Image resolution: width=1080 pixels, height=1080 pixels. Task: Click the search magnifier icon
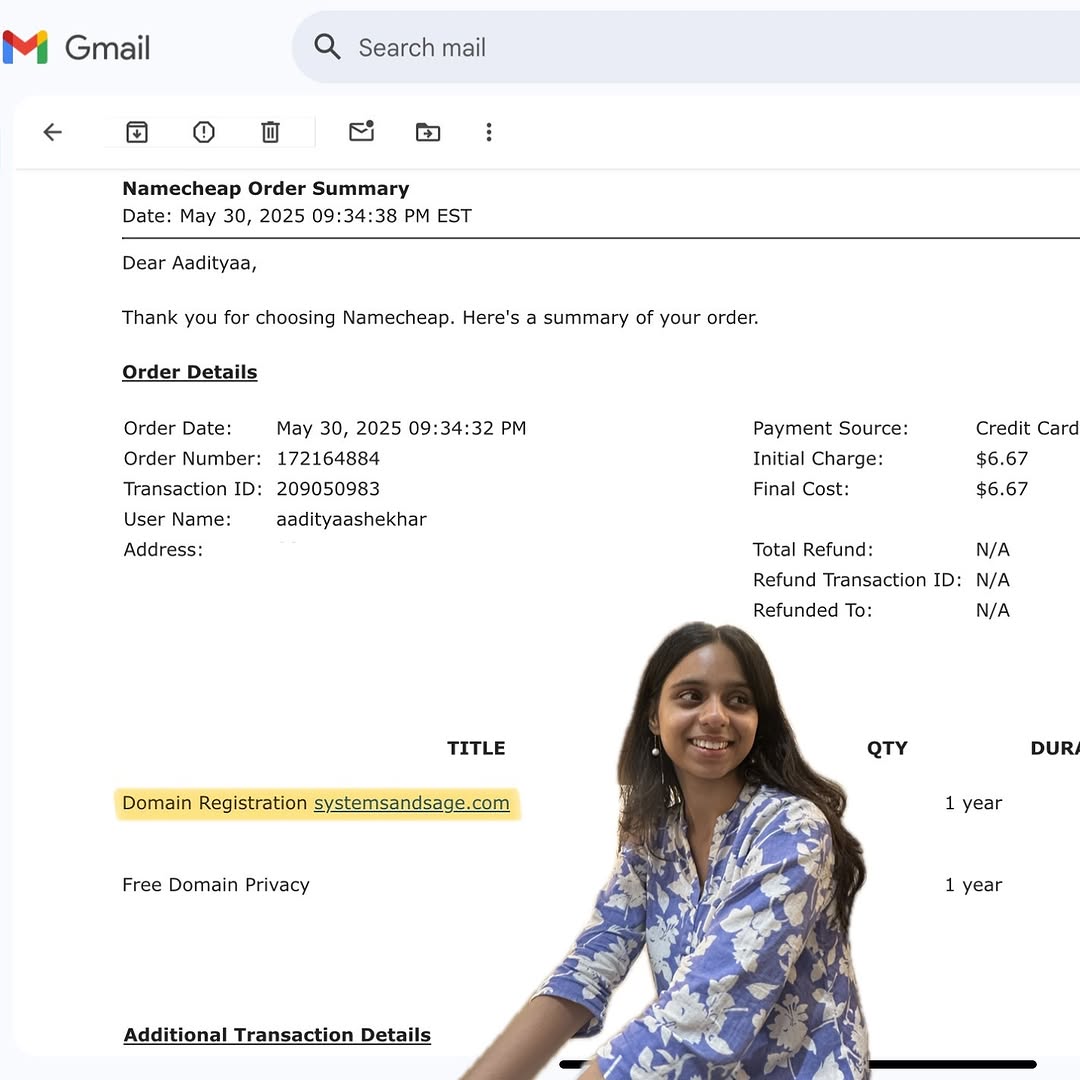326,47
